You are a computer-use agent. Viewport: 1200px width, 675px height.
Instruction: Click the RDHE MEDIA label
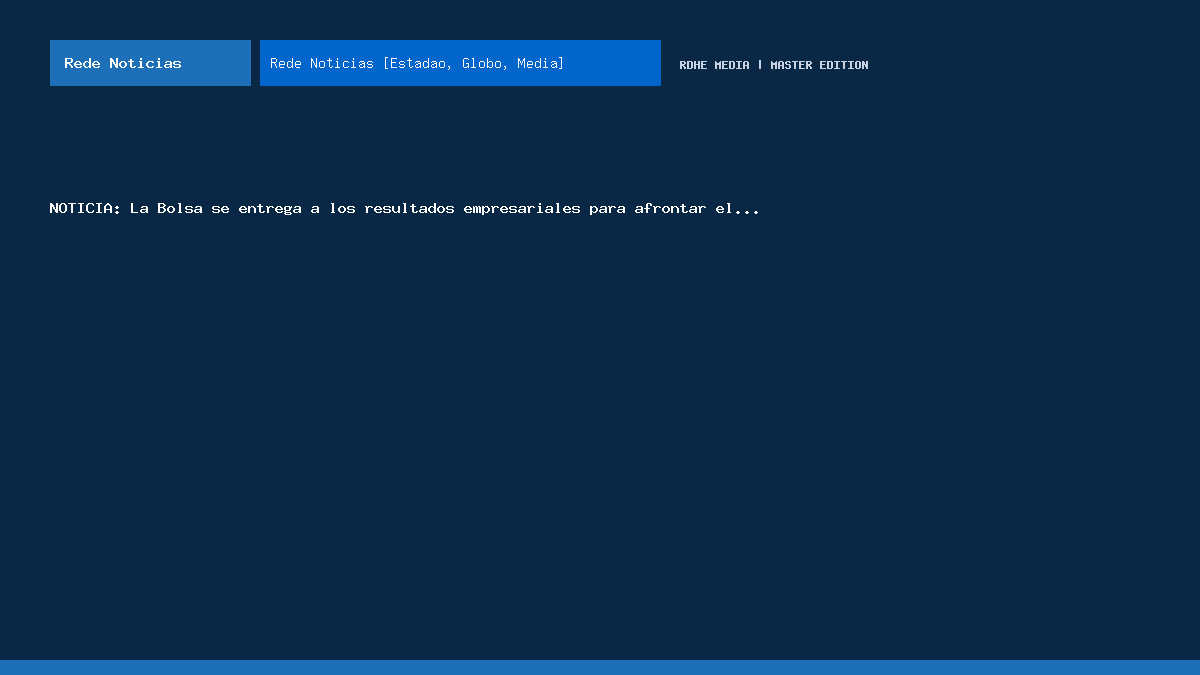click(714, 65)
